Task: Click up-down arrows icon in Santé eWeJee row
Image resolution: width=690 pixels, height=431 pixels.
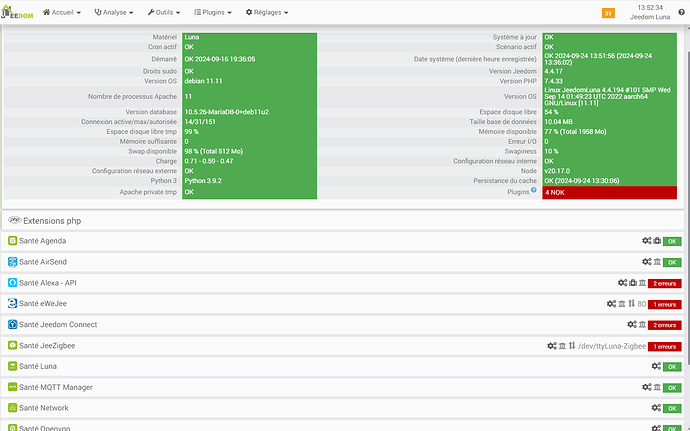Action: 631,304
